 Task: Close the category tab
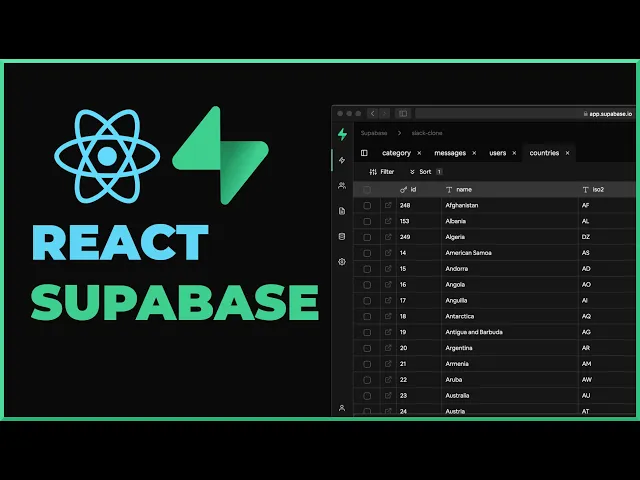(419, 153)
